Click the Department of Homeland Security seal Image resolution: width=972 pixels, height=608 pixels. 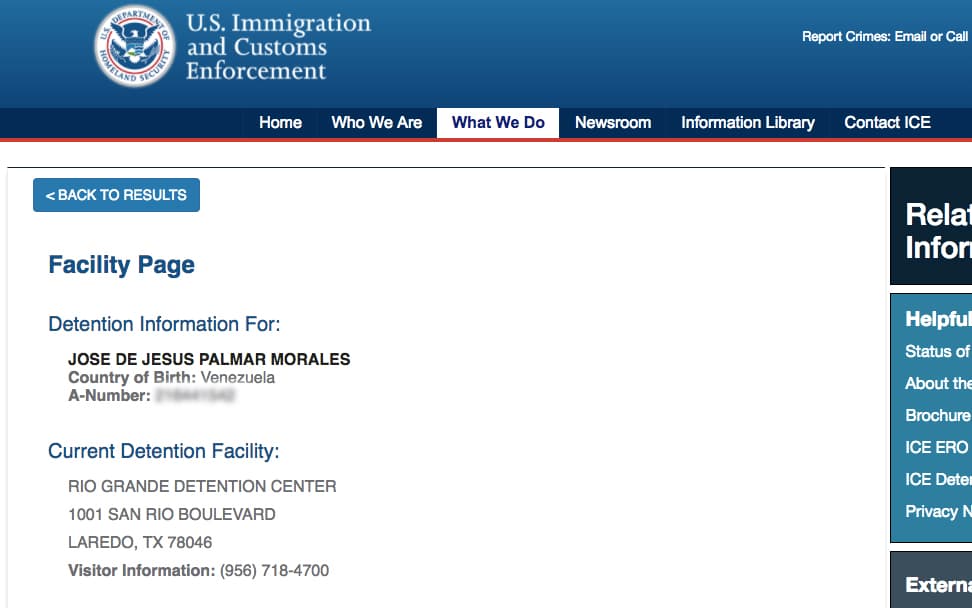click(134, 46)
